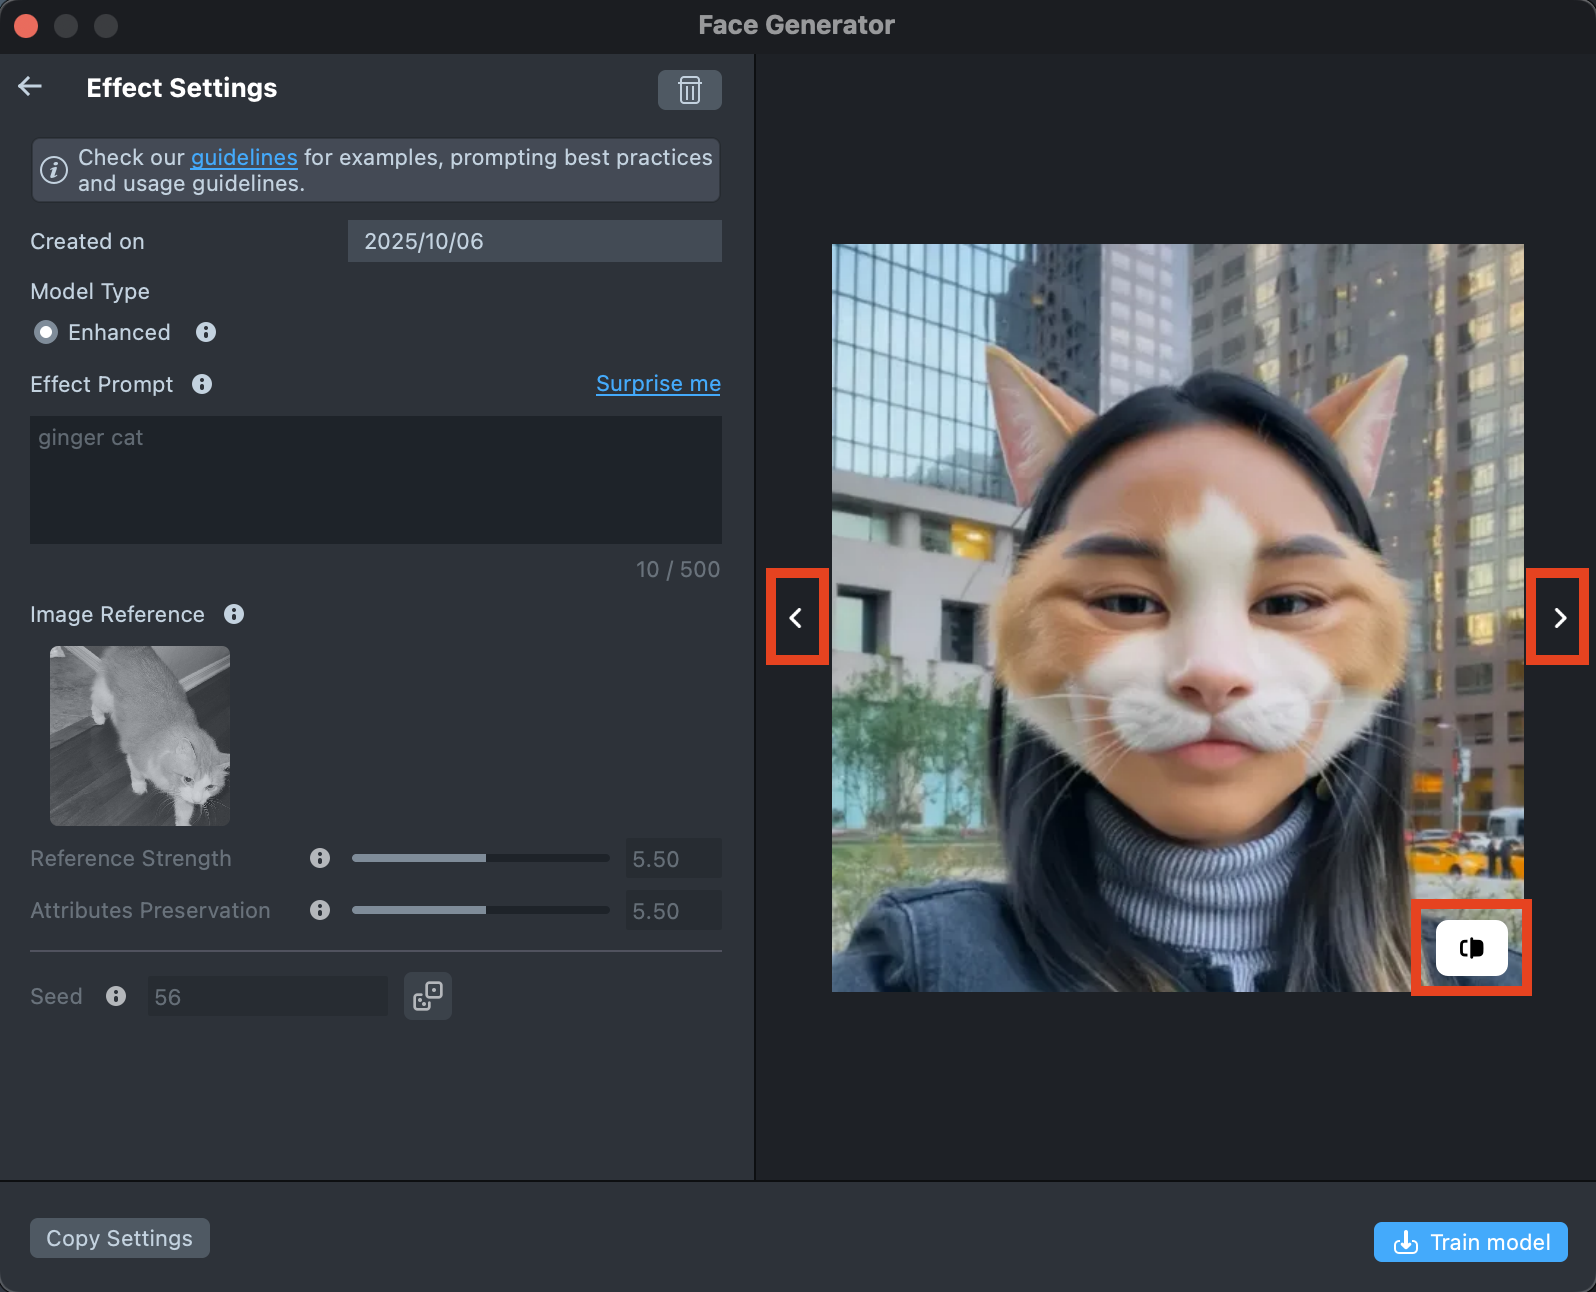Viewport: 1596px width, 1292px height.
Task: Click the Train model button
Action: 1470,1242
